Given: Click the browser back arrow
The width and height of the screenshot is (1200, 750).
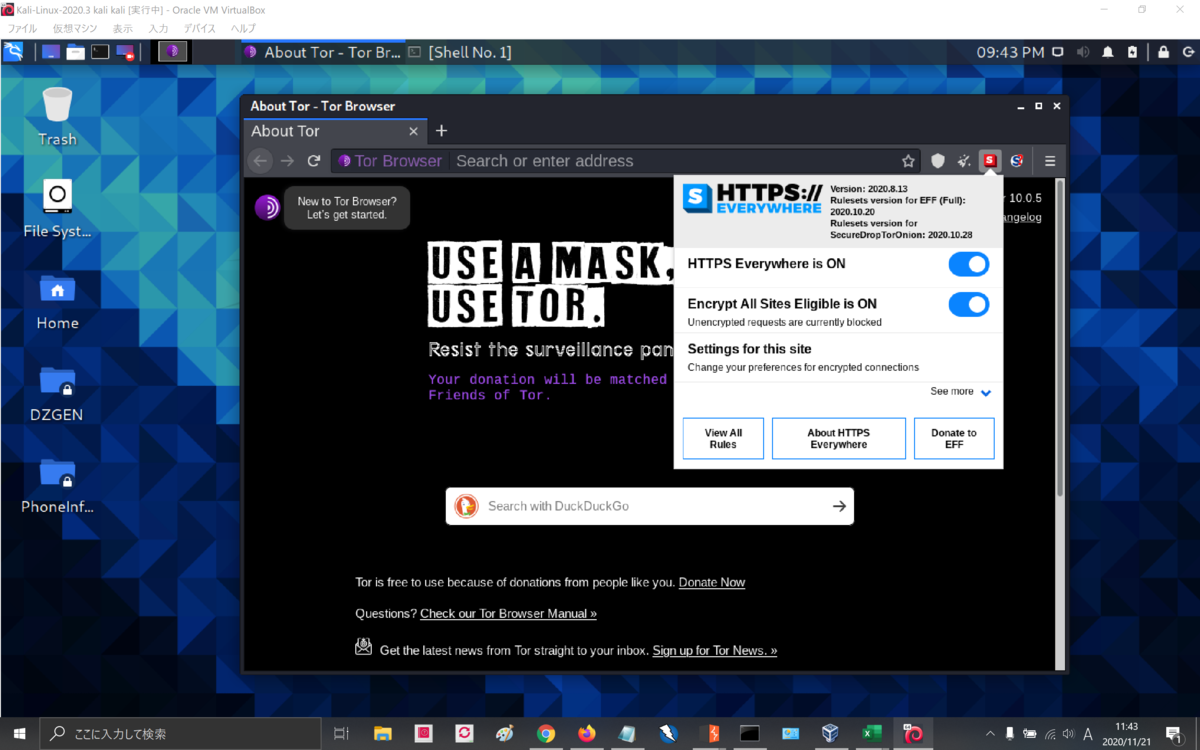Looking at the screenshot, I should point(260,160).
